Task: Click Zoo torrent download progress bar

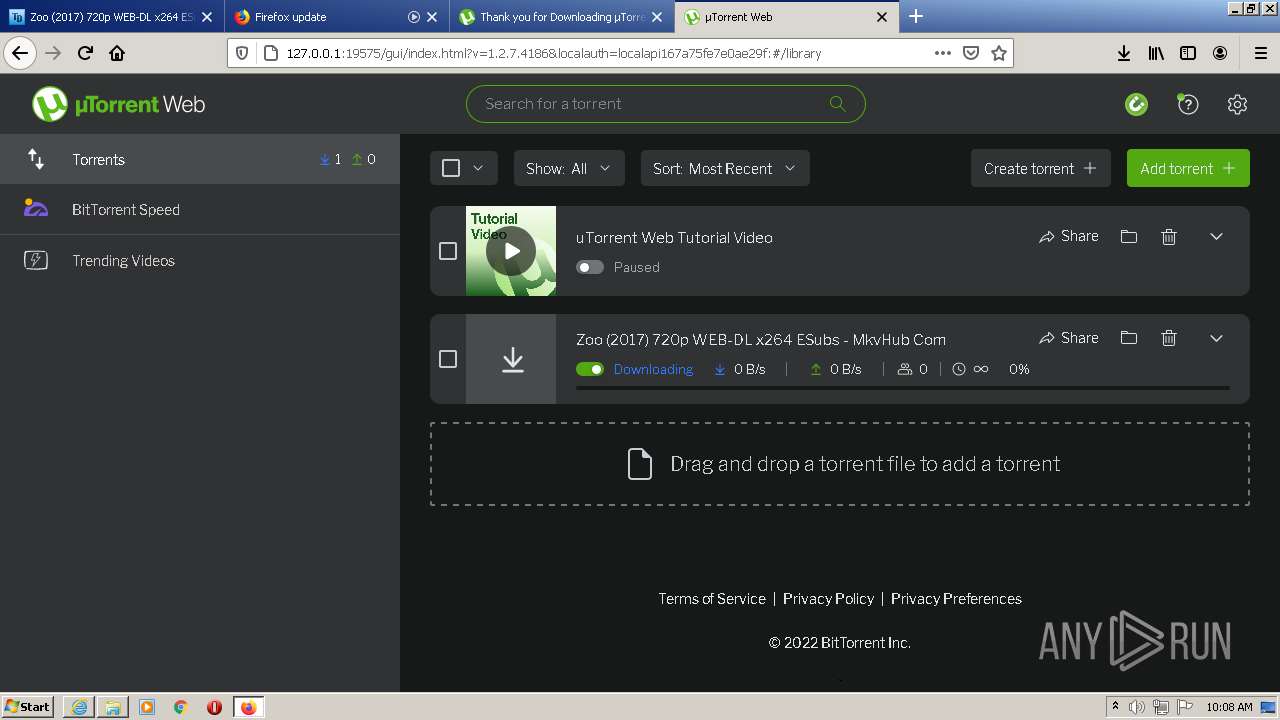Action: (903, 388)
